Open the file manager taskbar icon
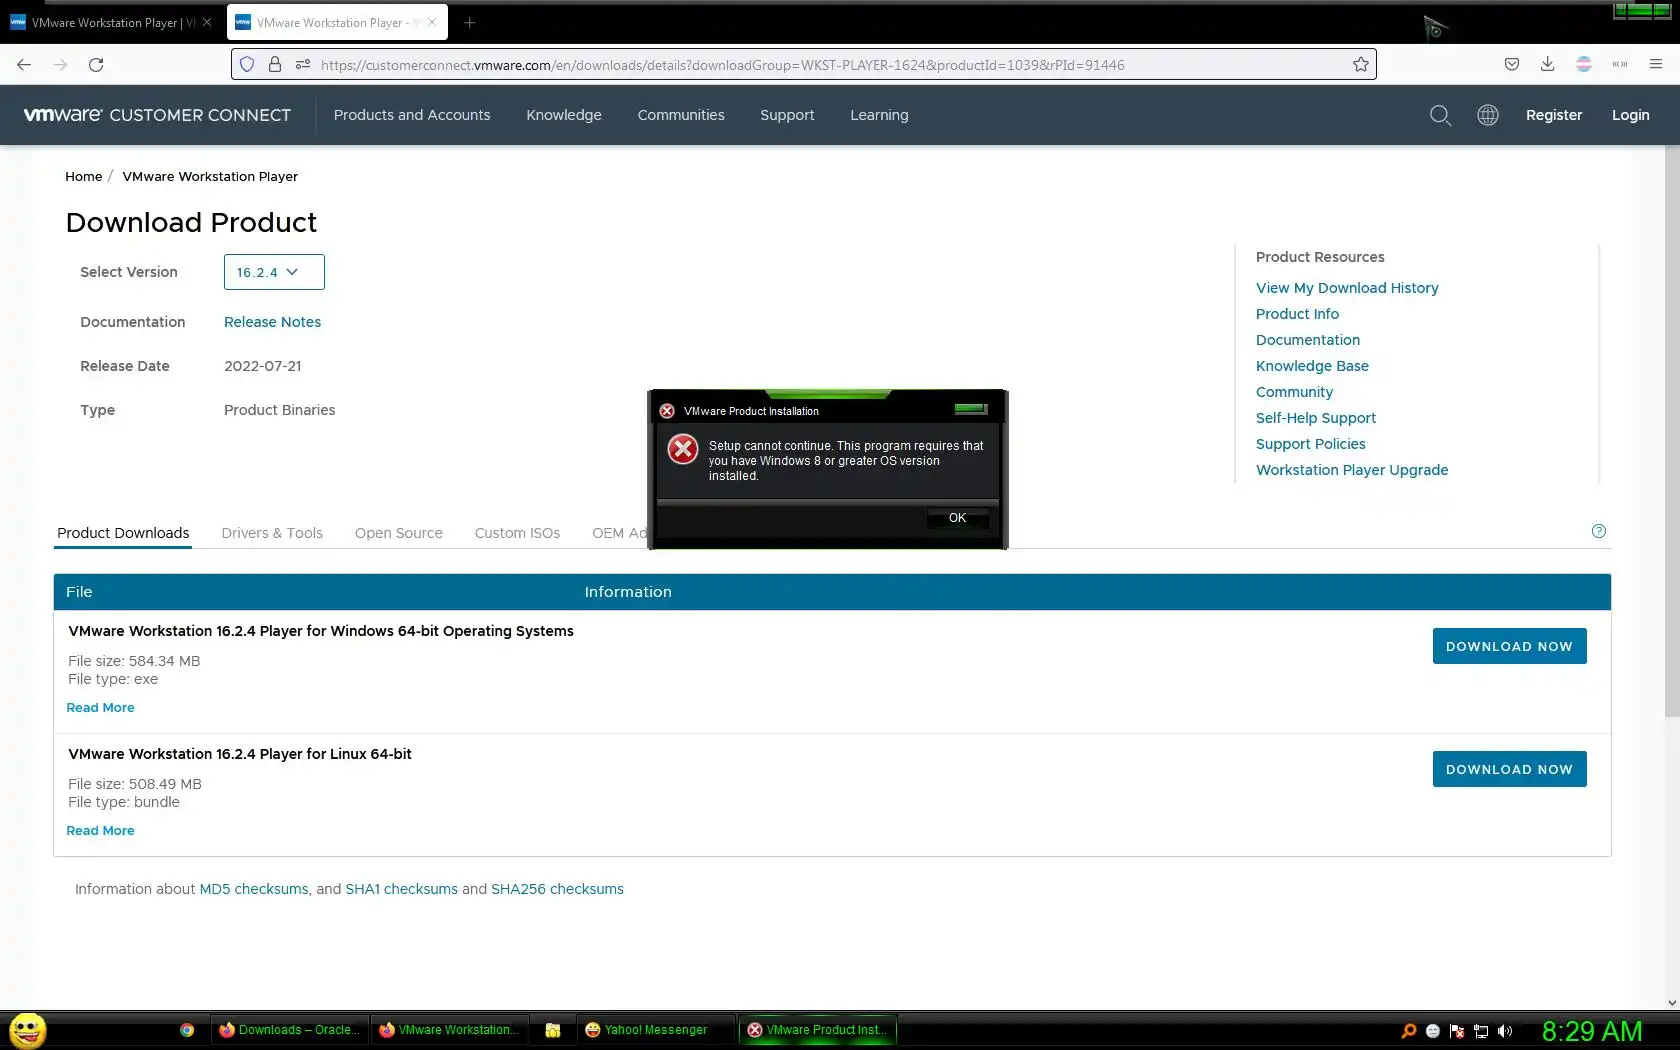This screenshot has height=1050, width=1680. 553,1030
